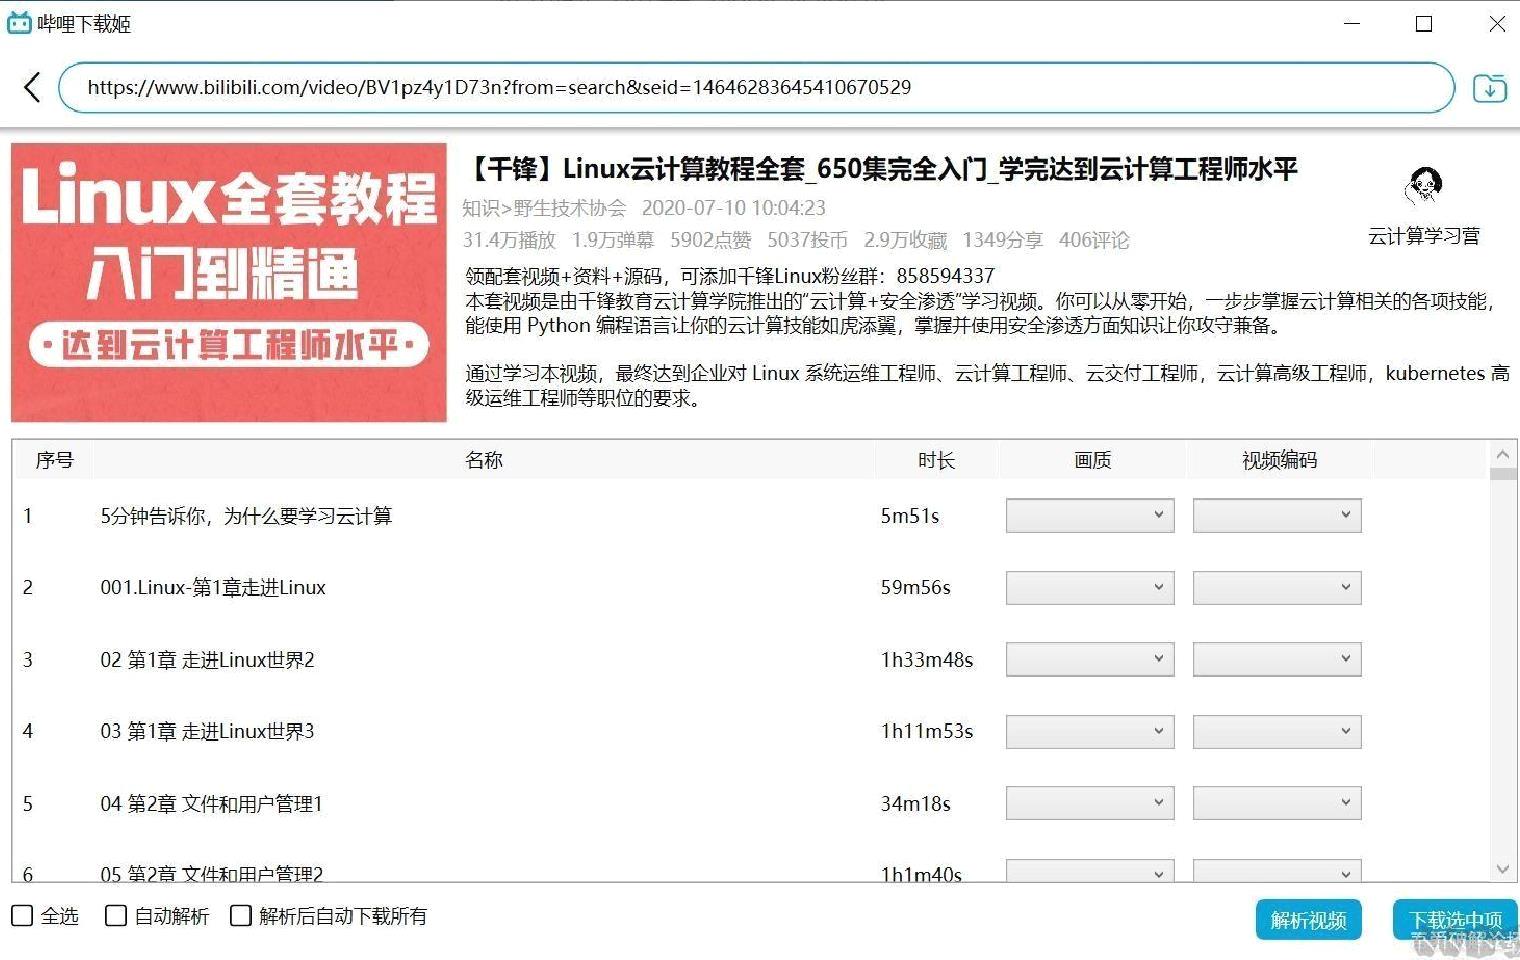This screenshot has height=960, width=1520.
Task: Open 画质 dropdown for 04 第2章 文件和用户管理1
Action: (1090, 803)
